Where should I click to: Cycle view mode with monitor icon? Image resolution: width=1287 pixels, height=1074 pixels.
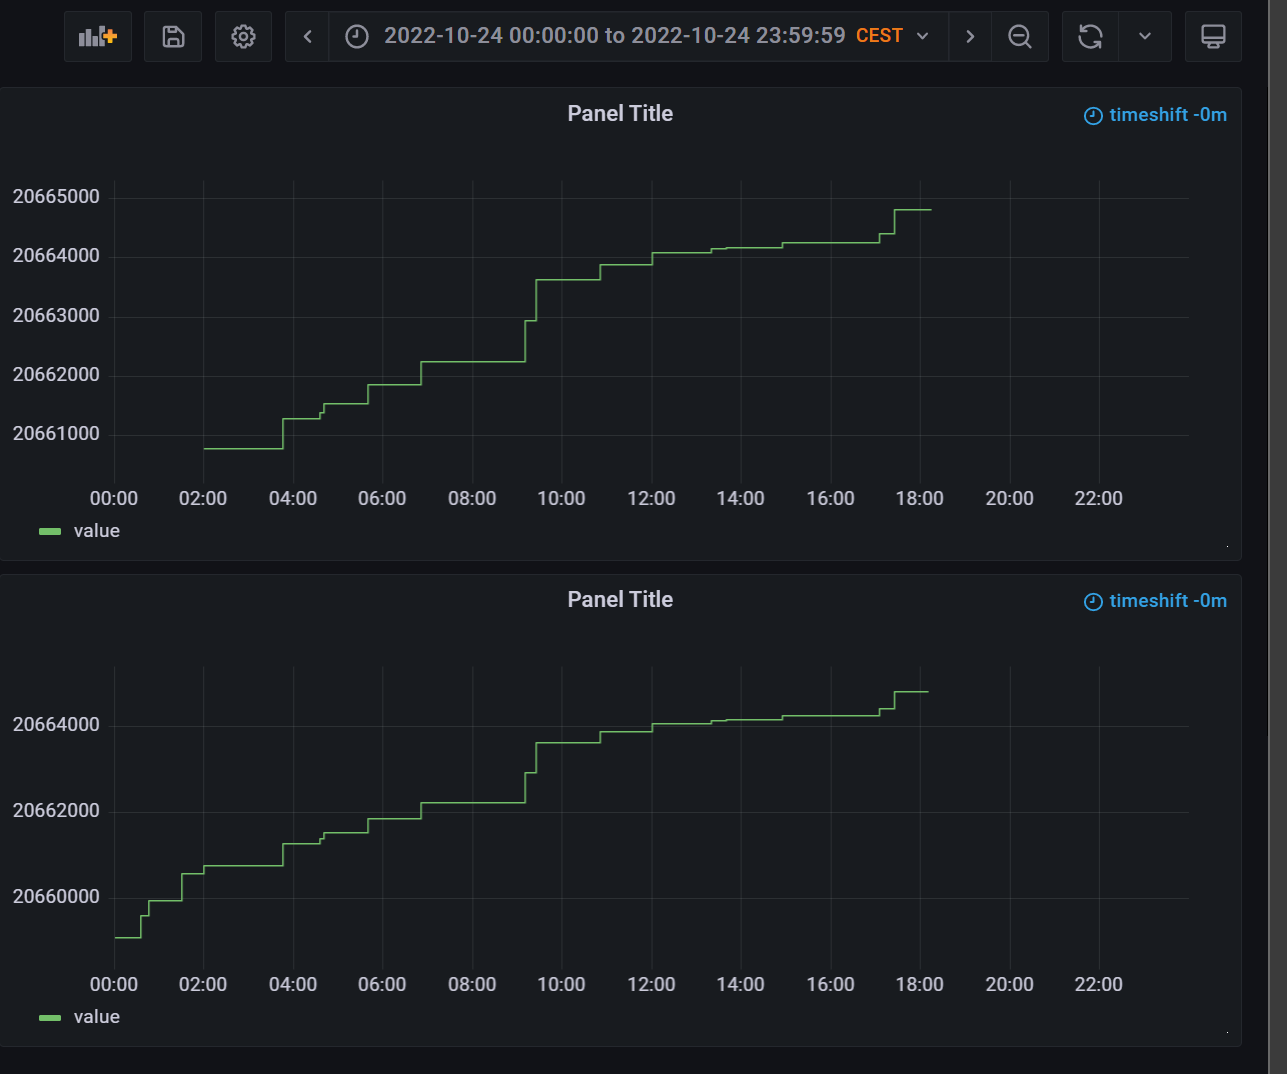[1213, 37]
